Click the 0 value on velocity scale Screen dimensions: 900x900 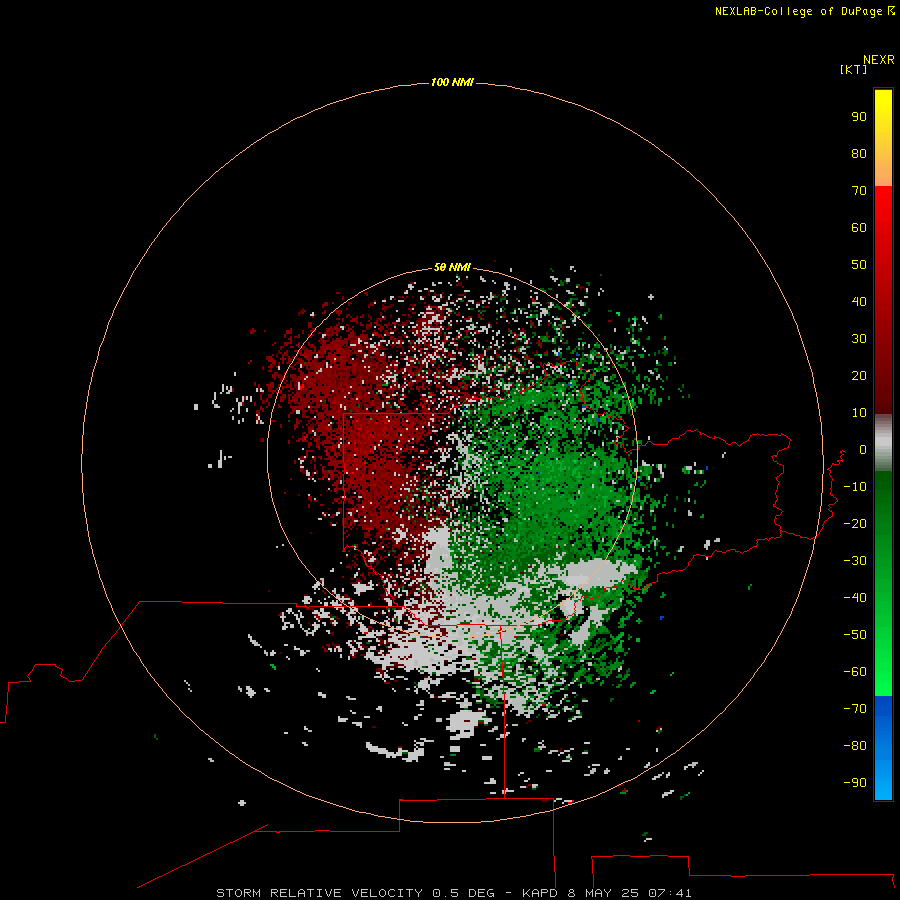[863, 449]
